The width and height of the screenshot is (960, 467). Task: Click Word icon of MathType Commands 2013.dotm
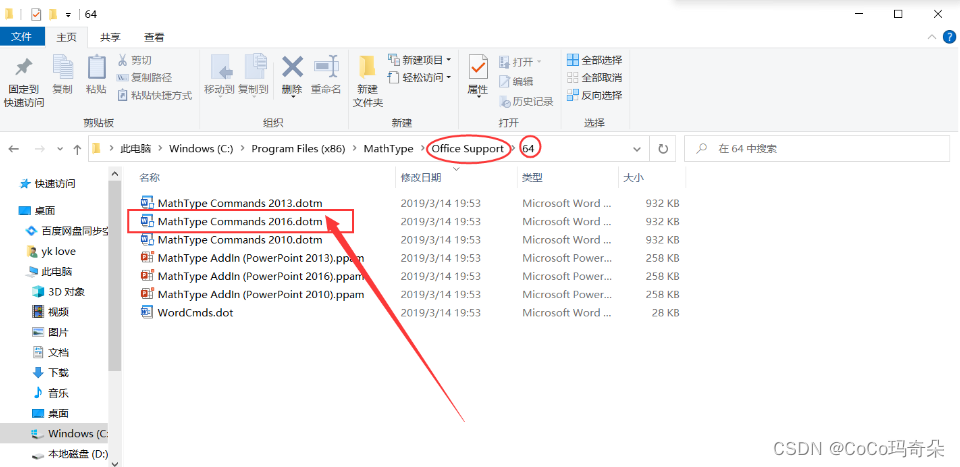point(147,203)
